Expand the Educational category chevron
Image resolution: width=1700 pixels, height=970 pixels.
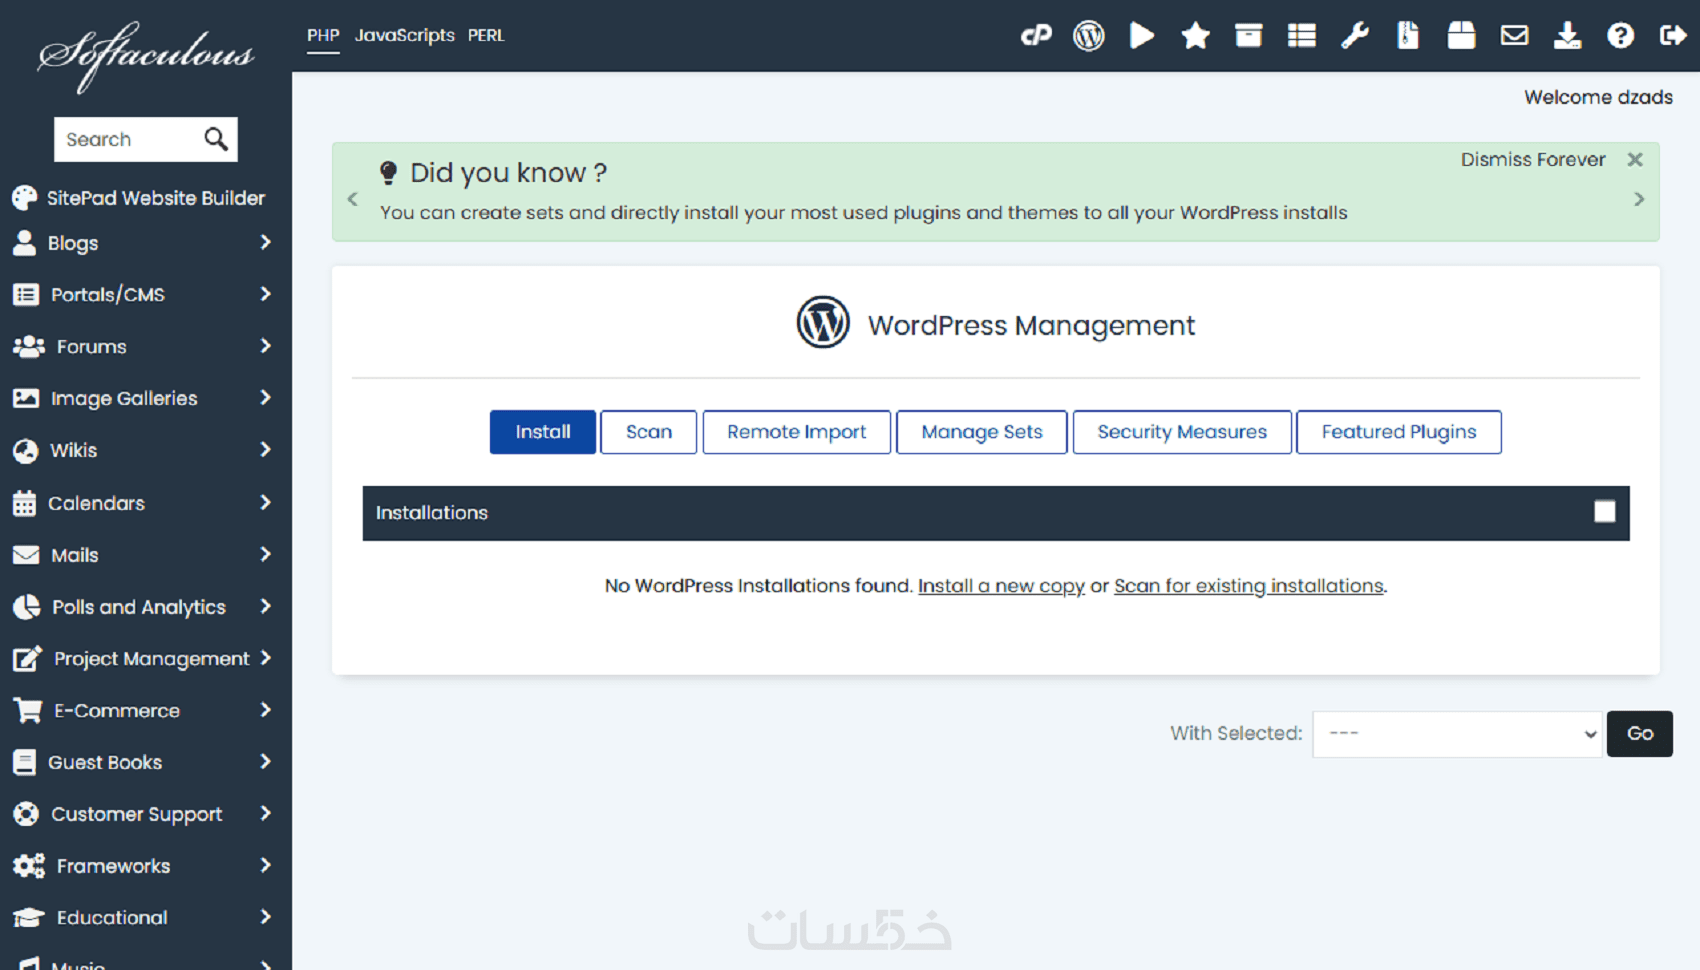265,917
